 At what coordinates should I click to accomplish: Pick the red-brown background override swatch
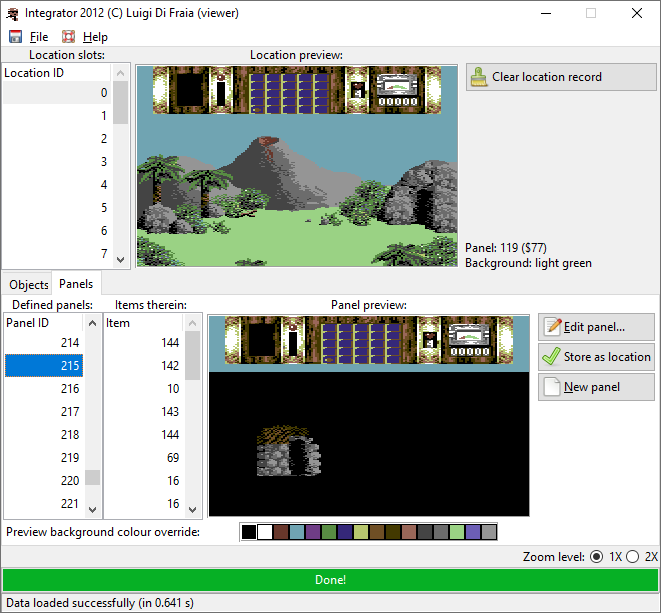coord(281,532)
